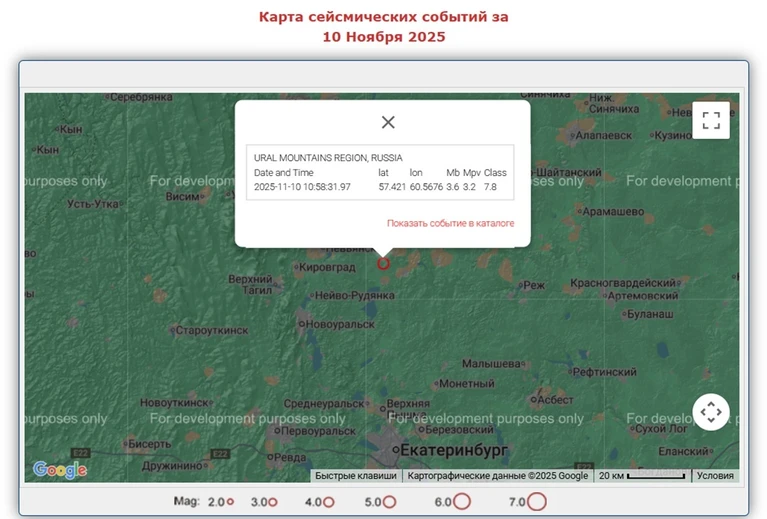Click the magnitude 7.0 legend circle
Image resolution: width=767 pixels, height=519 pixels.
[537, 502]
